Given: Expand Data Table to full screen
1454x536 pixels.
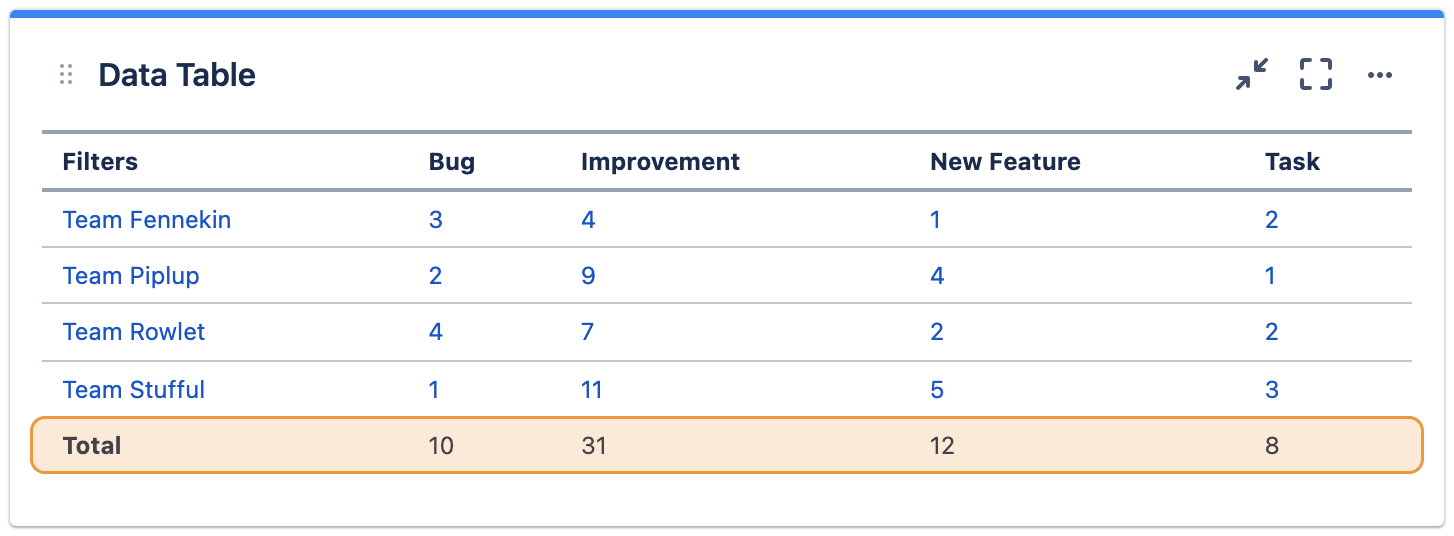Looking at the screenshot, I should 1316,75.
